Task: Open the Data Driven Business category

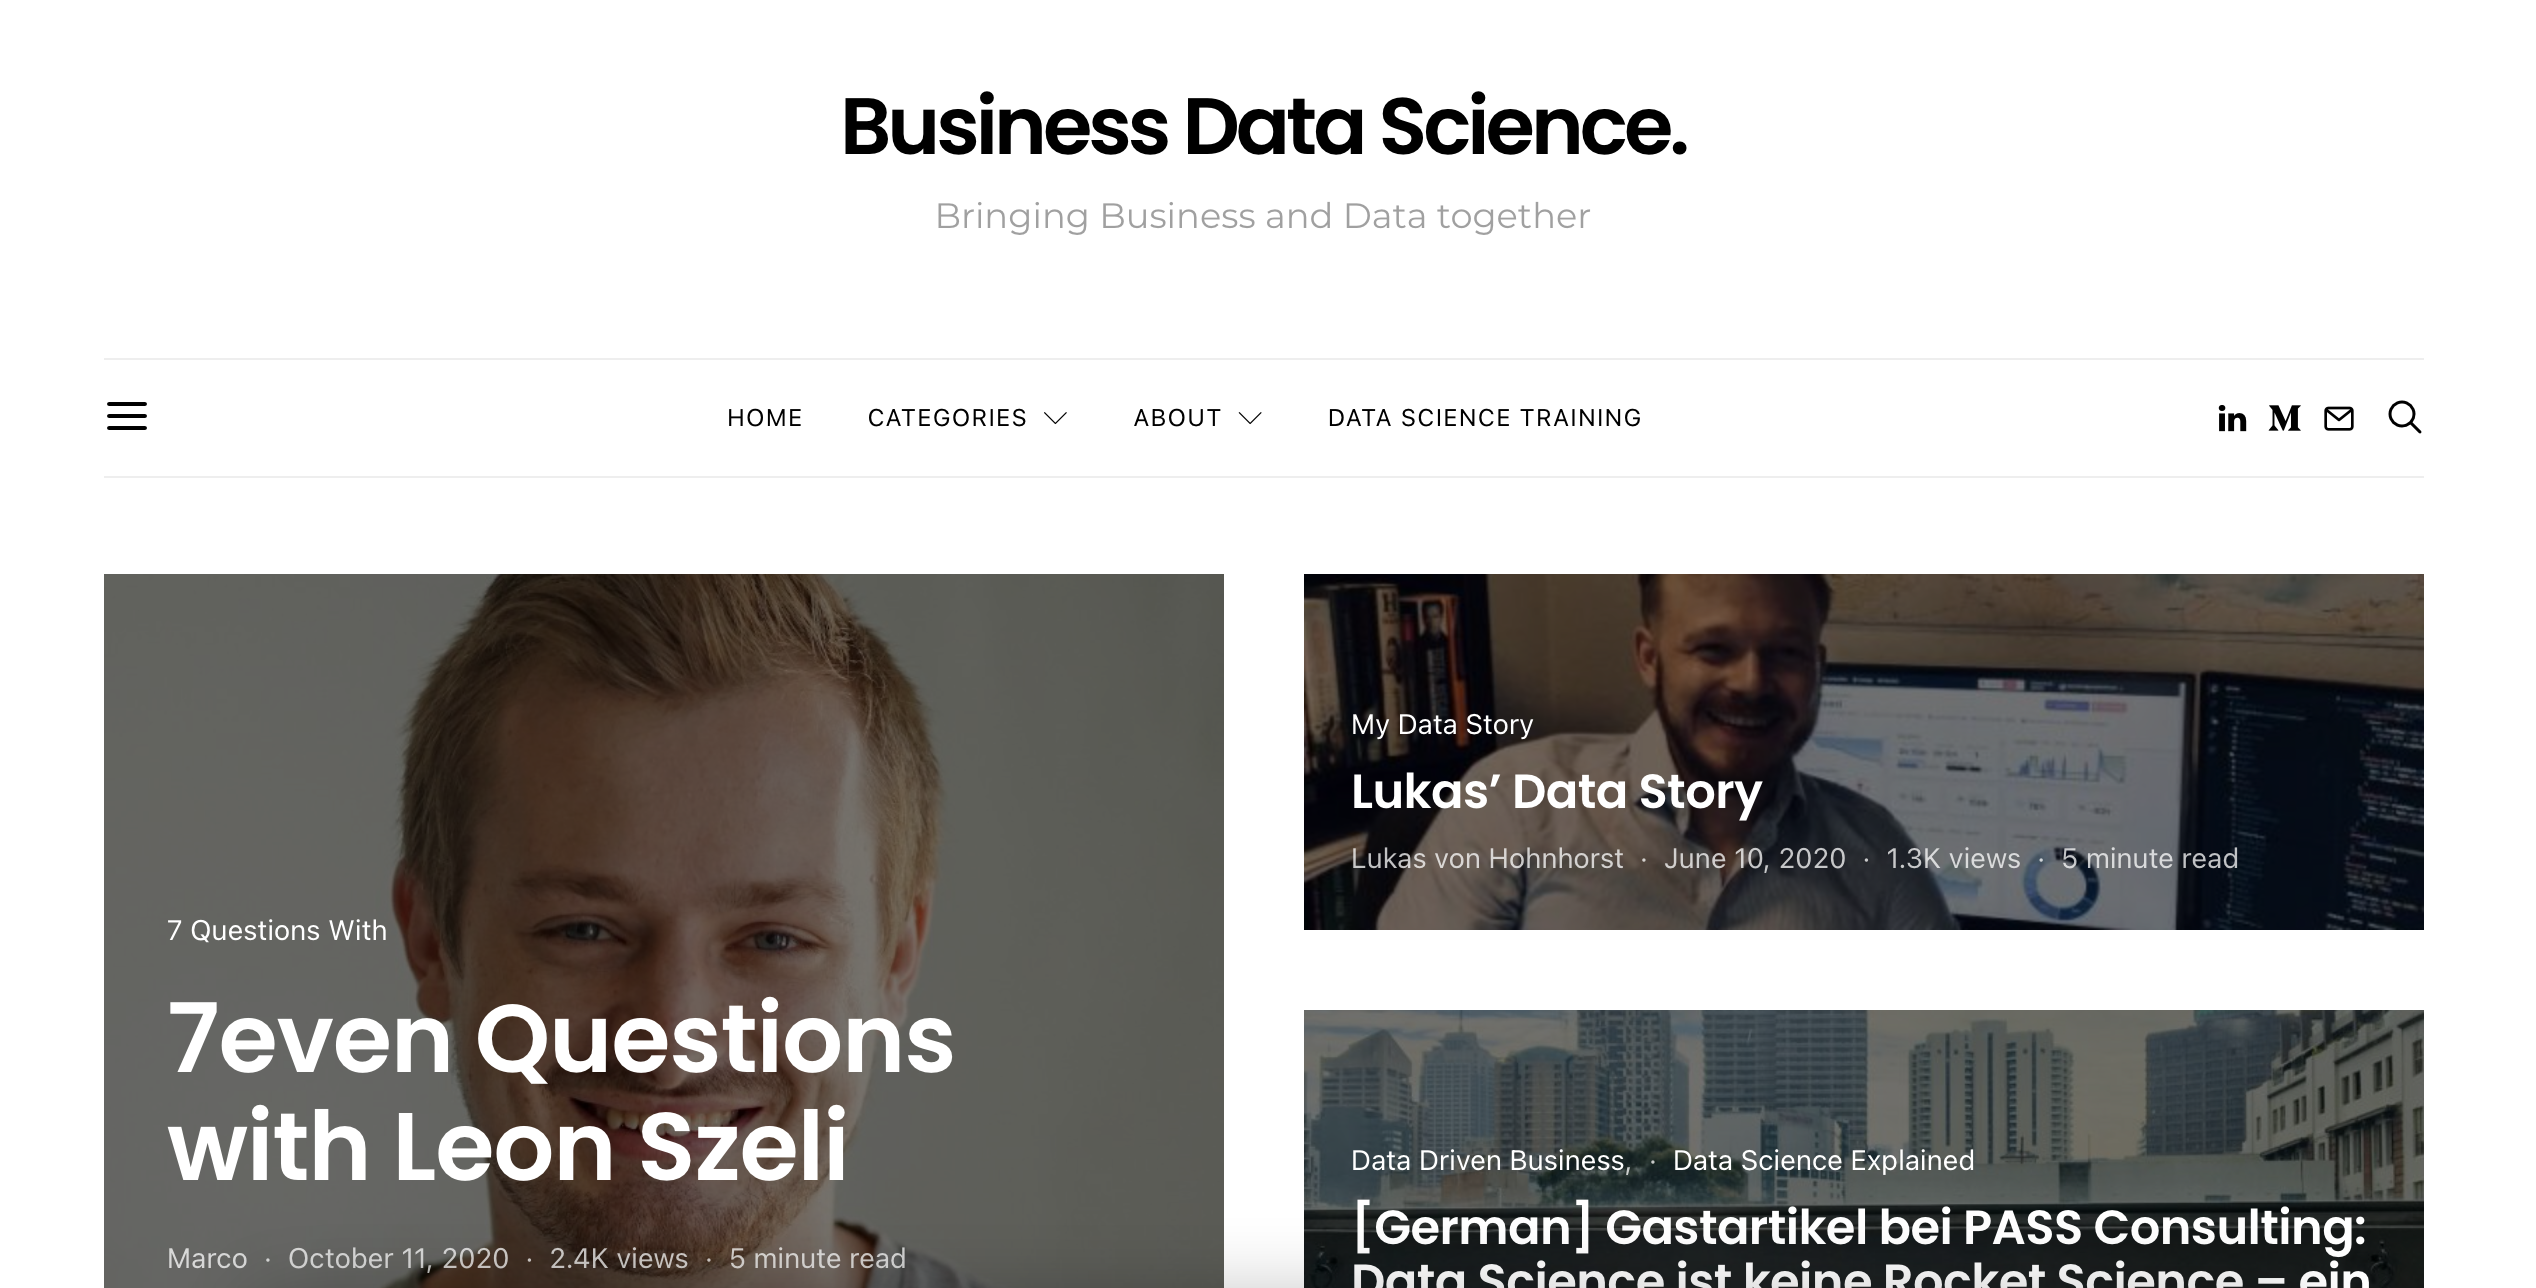Action: 1491,1160
